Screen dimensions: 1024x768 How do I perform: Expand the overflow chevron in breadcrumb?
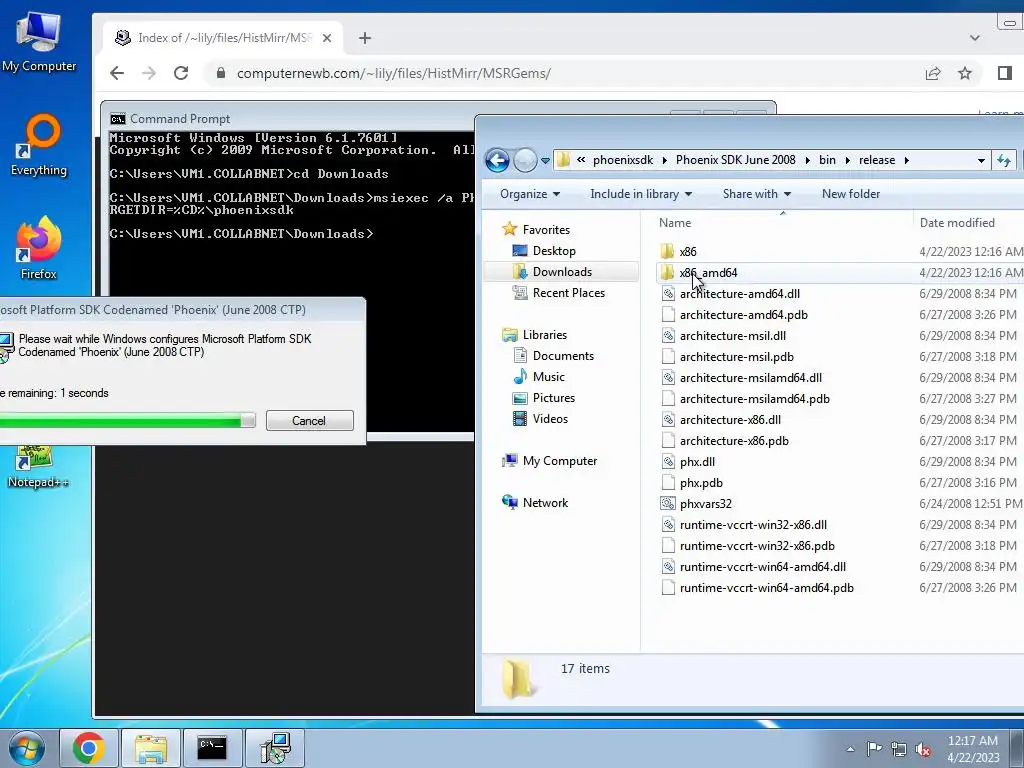tap(581, 159)
